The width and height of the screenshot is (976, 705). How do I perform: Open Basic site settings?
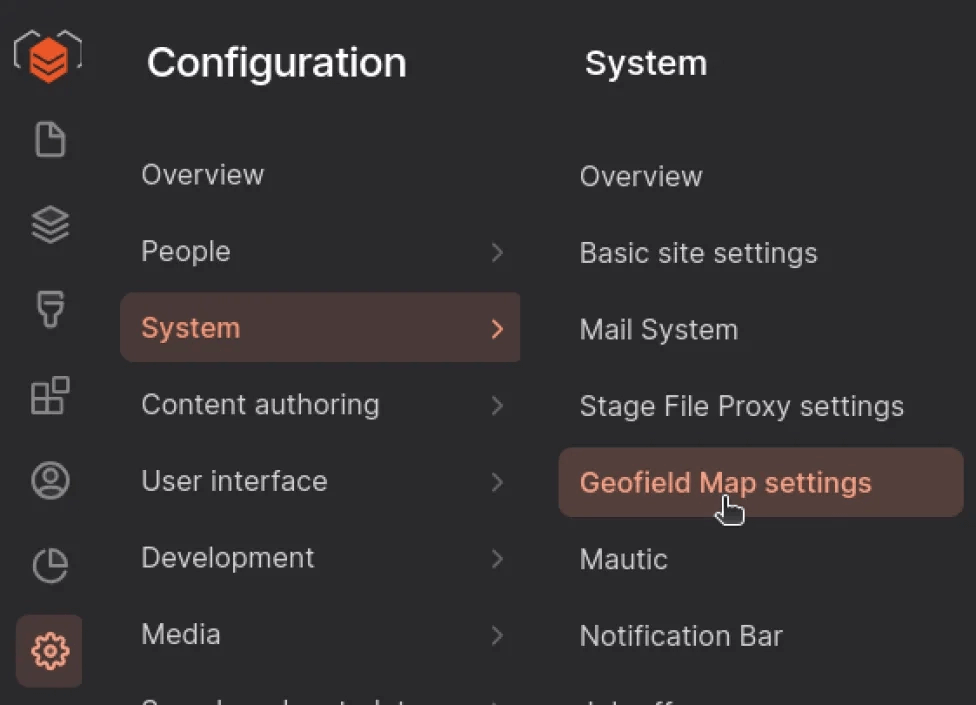tap(697, 253)
